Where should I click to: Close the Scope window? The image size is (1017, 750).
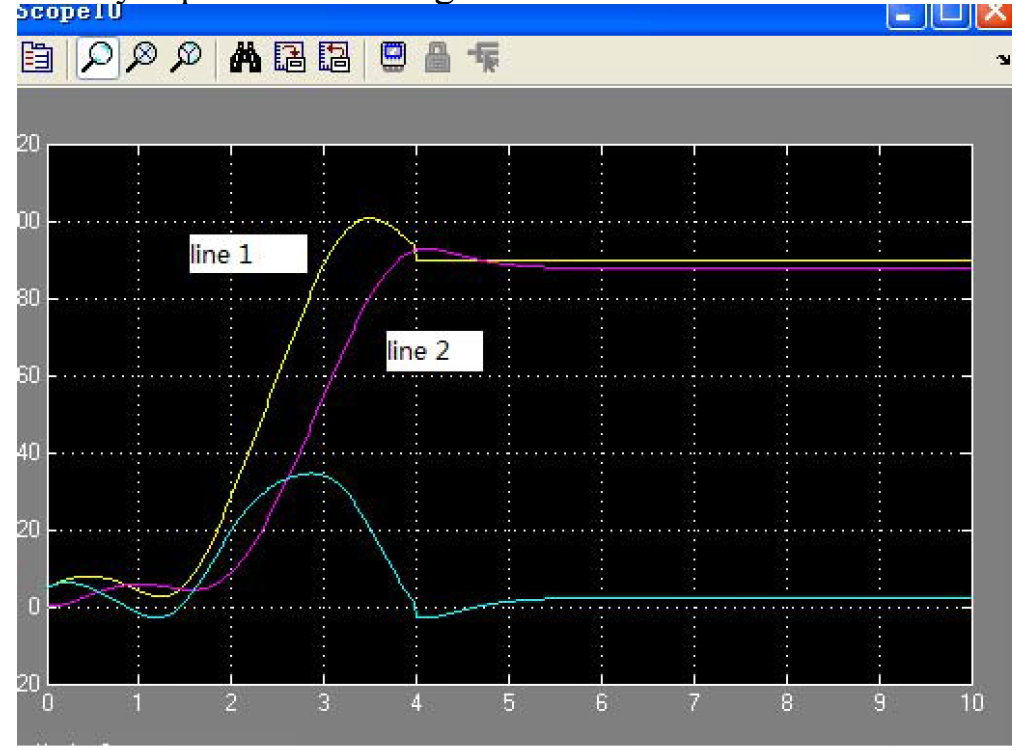tap(993, 15)
